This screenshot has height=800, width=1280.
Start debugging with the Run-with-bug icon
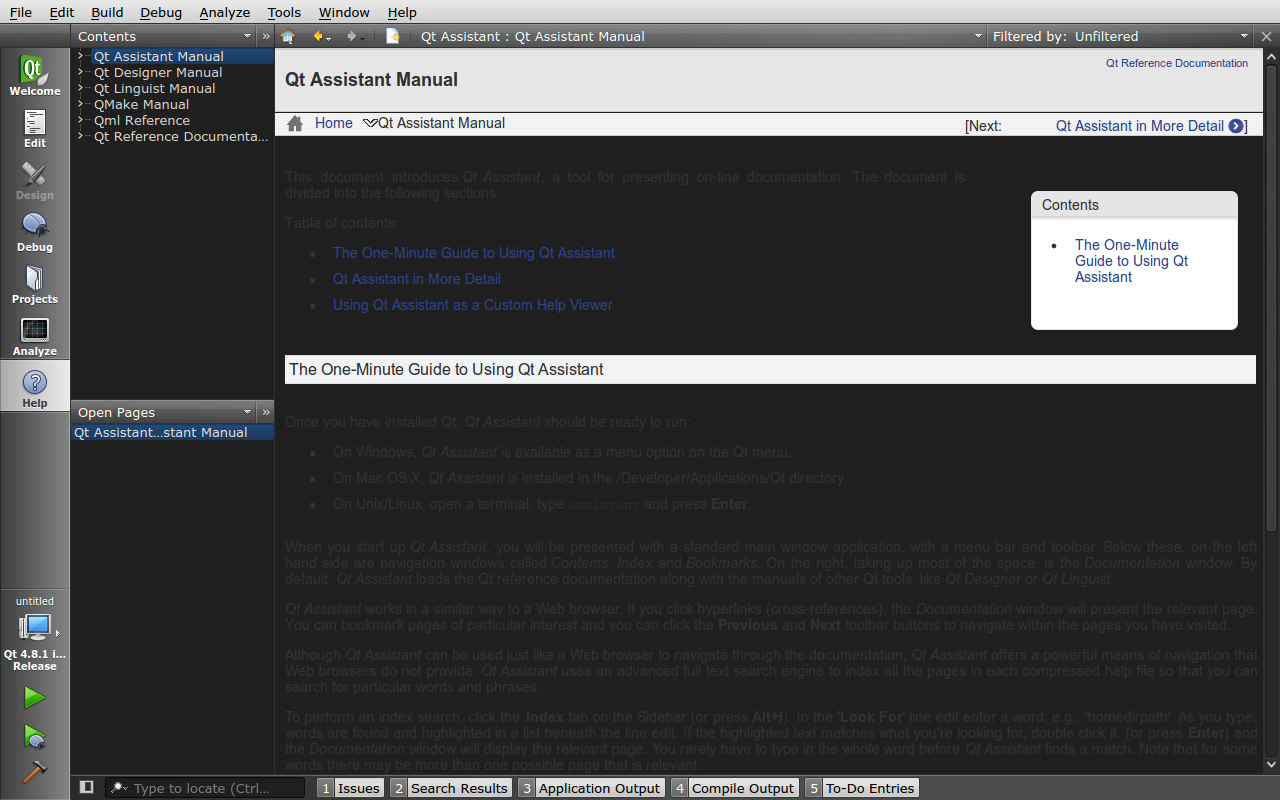[x=34, y=736]
